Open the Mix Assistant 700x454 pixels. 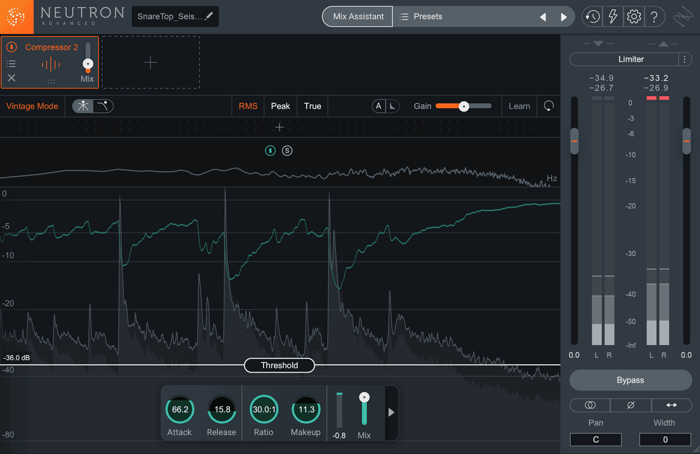[358, 17]
